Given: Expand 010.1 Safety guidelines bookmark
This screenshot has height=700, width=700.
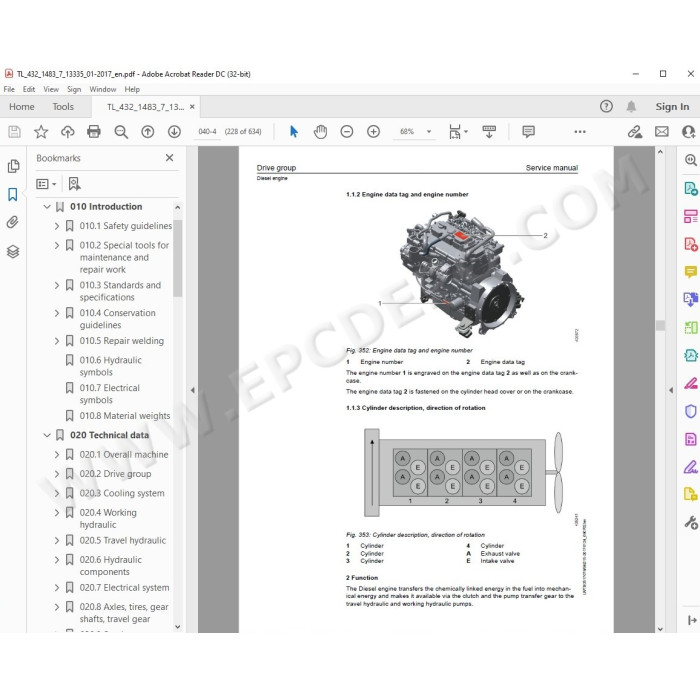Looking at the screenshot, I should [x=57, y=226].
